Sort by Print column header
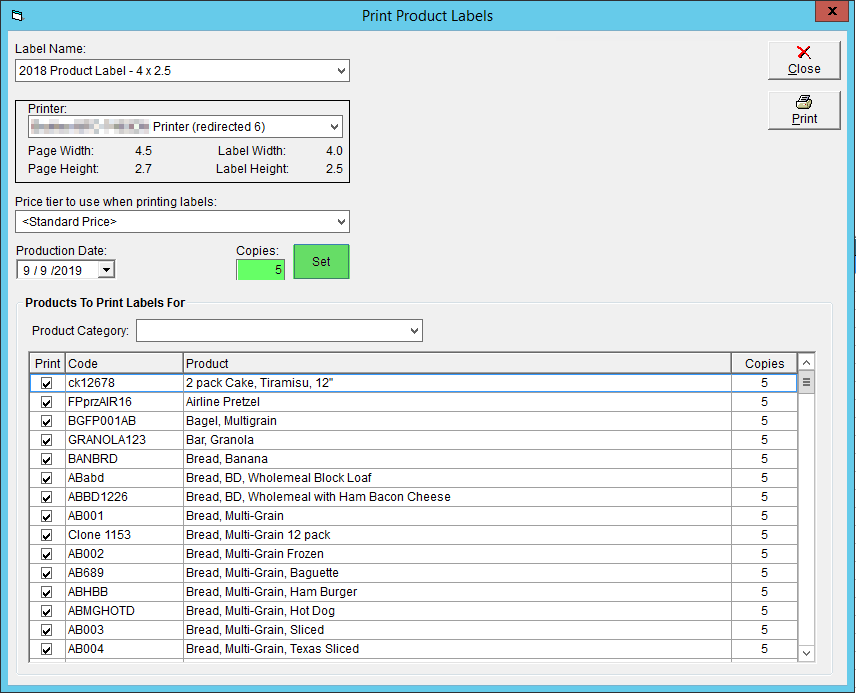The width and height of the screenshot is (856, 693). click(47, 363)
